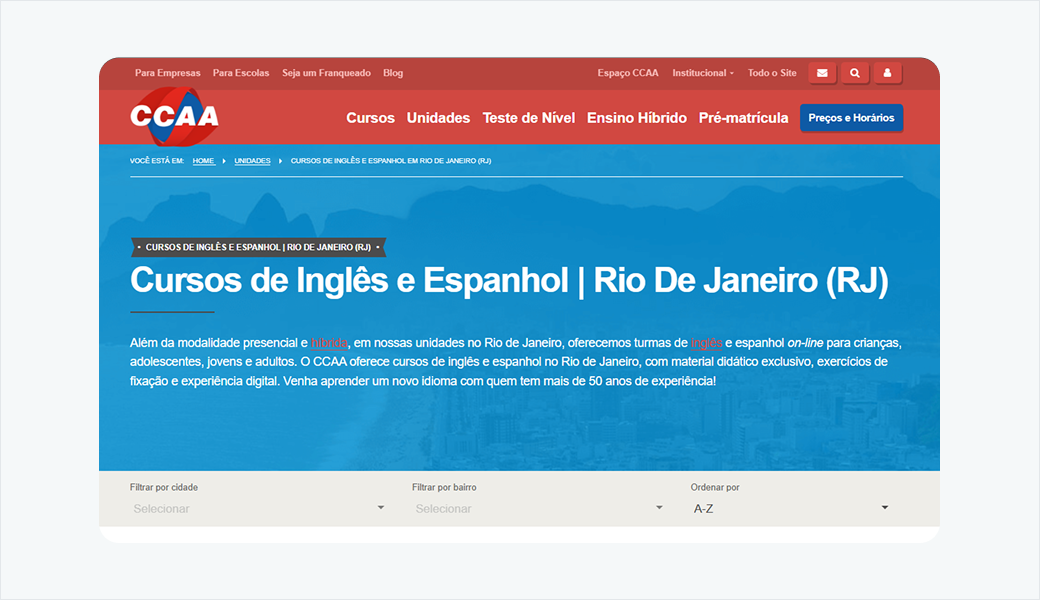Expand the Ordenar por A-Z dropdown
The image size is (1040, 600).
pos(790,508)
